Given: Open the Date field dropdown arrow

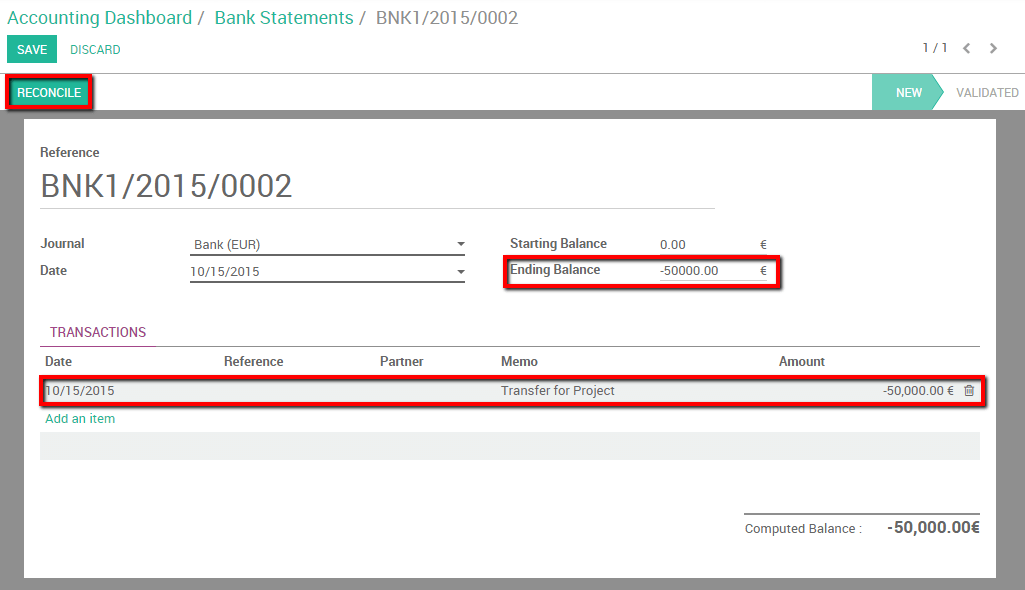Looking at the screenshot, I should (460, 270).
